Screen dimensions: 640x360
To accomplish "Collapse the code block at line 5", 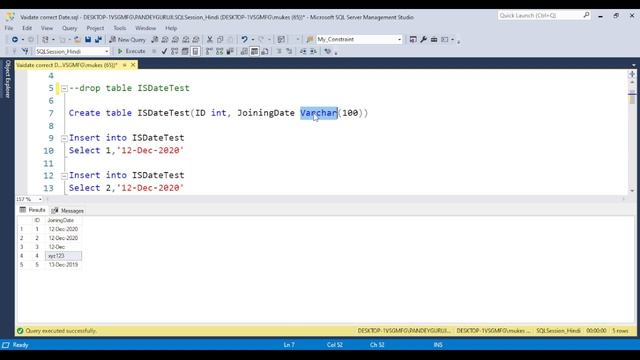I will click(64, 89).
